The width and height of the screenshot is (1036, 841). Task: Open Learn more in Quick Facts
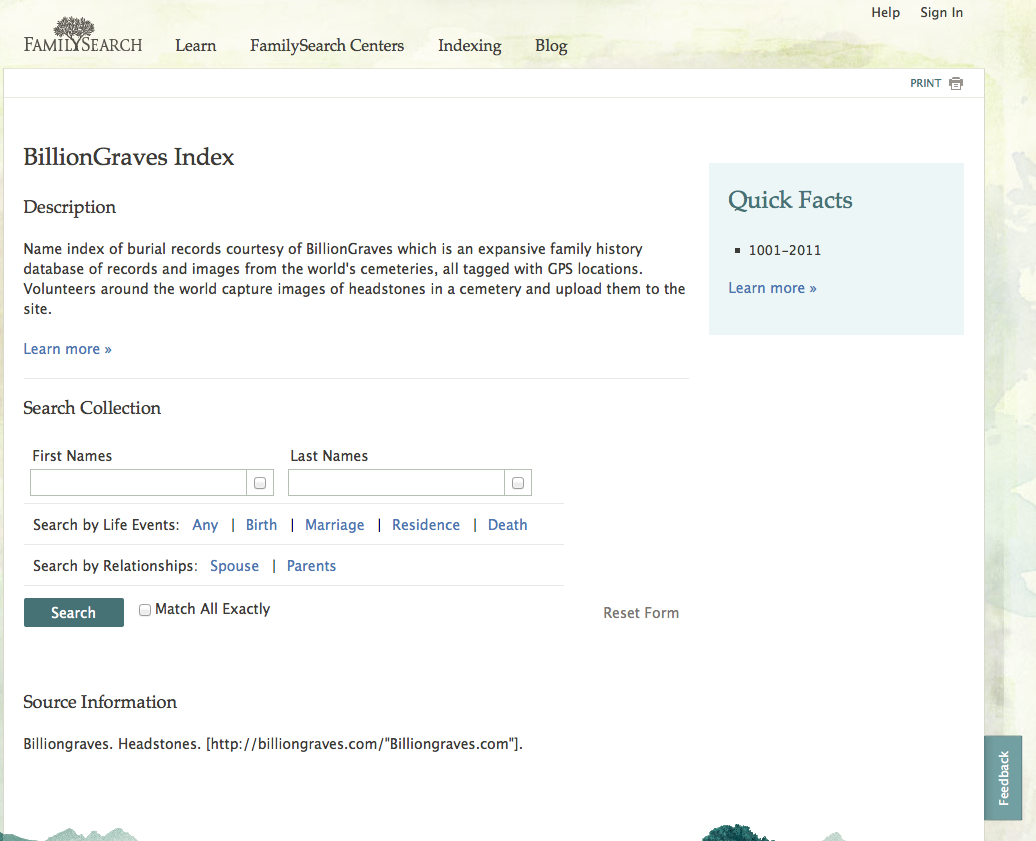772,288
